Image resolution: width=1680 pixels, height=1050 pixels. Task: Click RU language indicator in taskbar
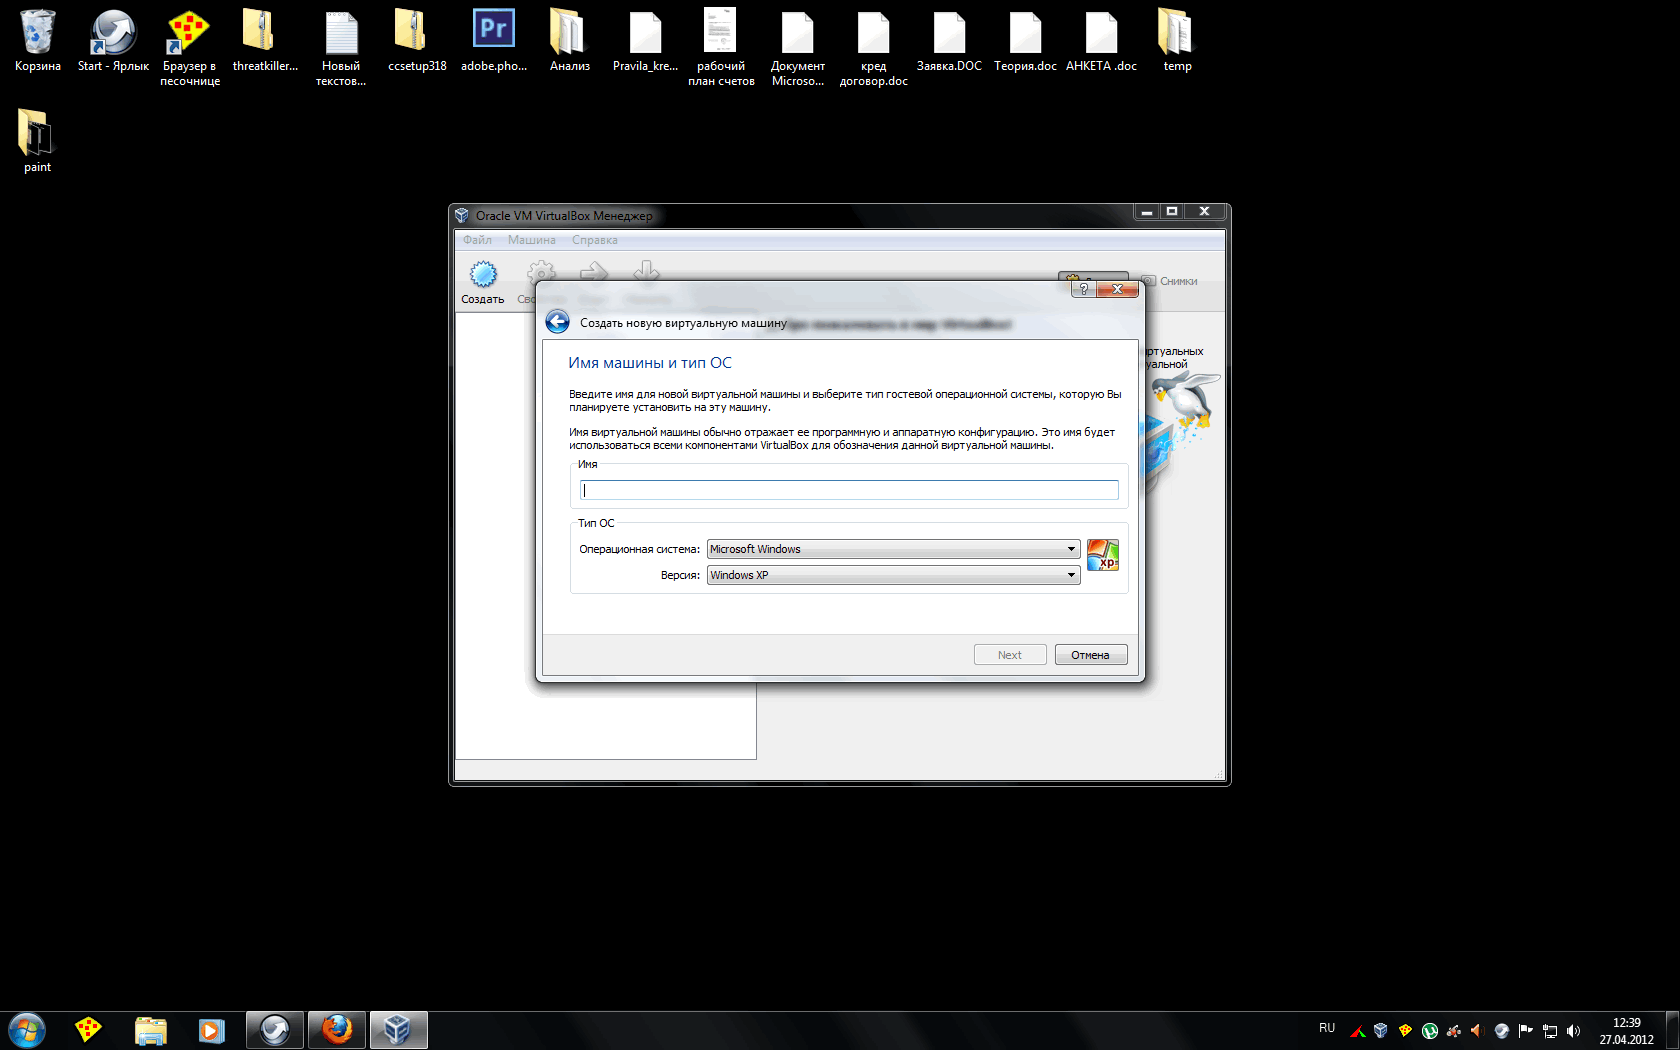point(1326,1028)
